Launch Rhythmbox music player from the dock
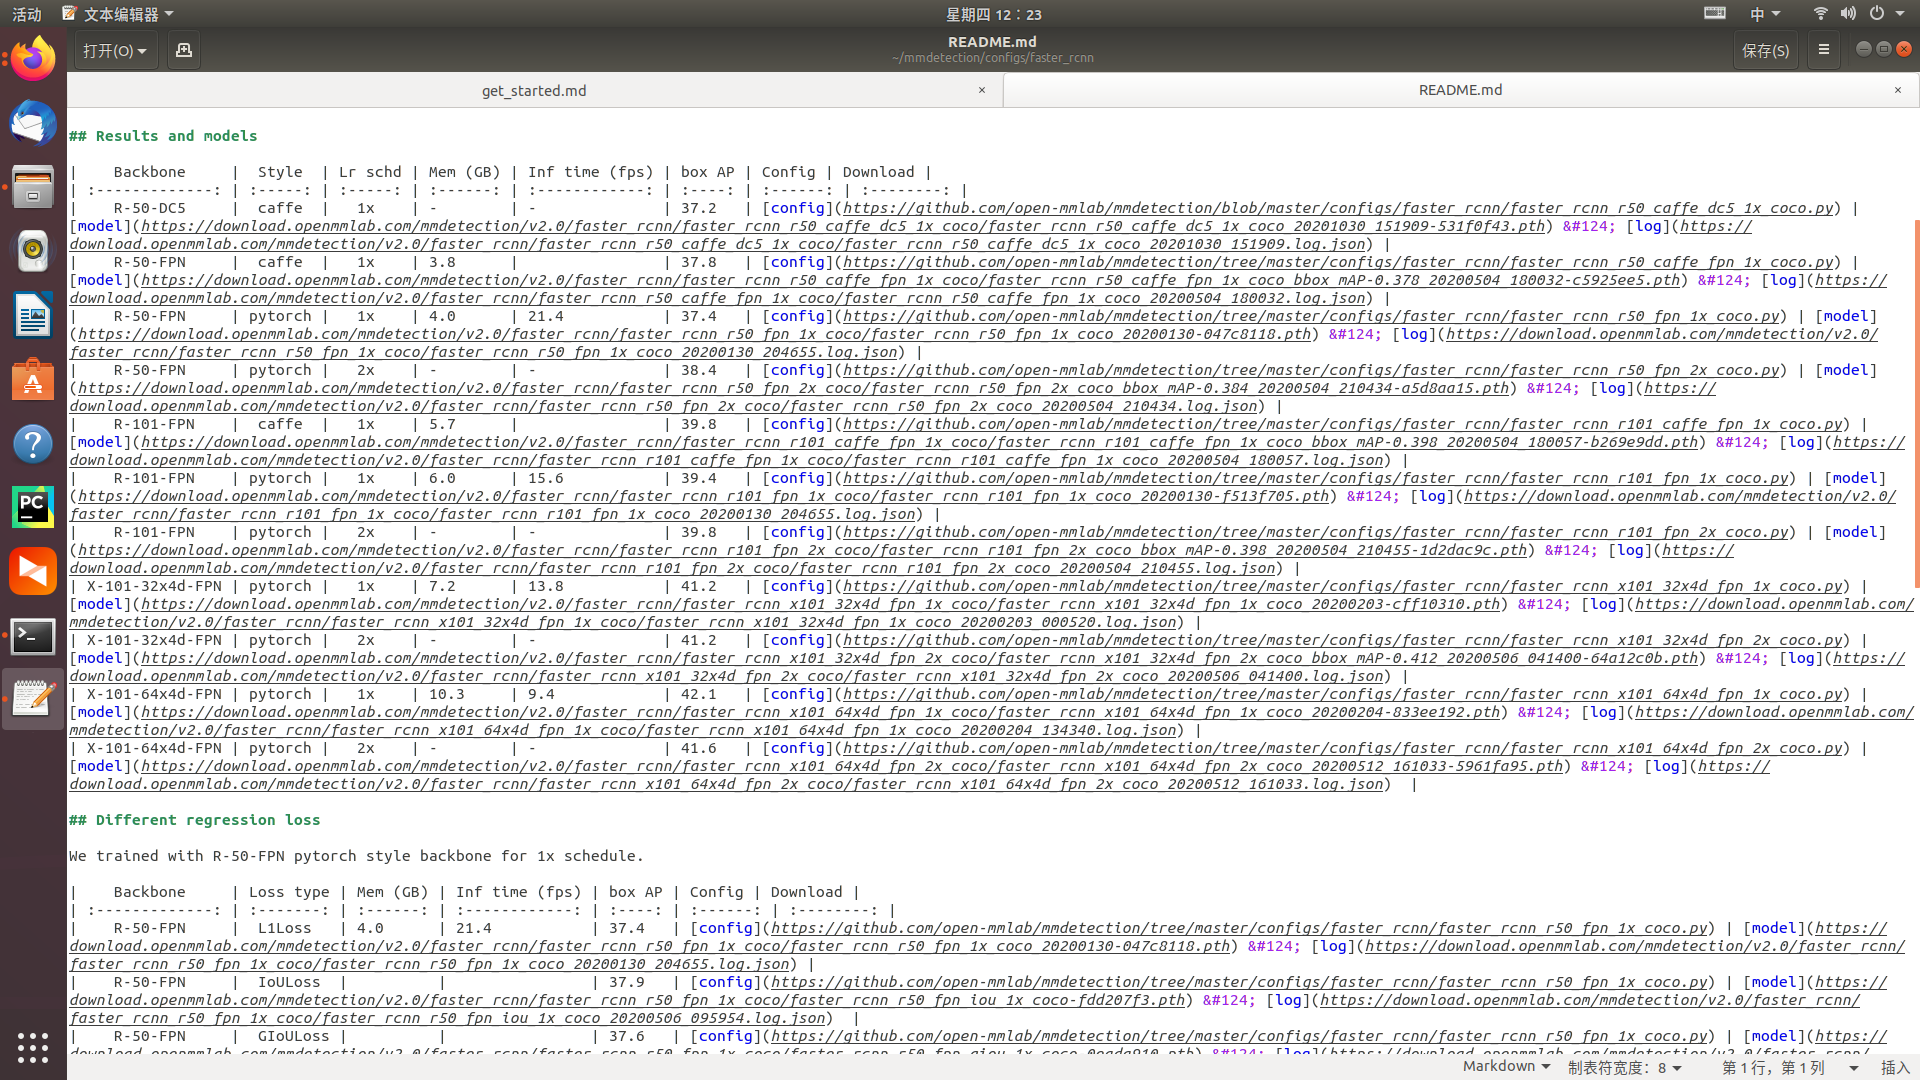 click(x=33, y=251)
